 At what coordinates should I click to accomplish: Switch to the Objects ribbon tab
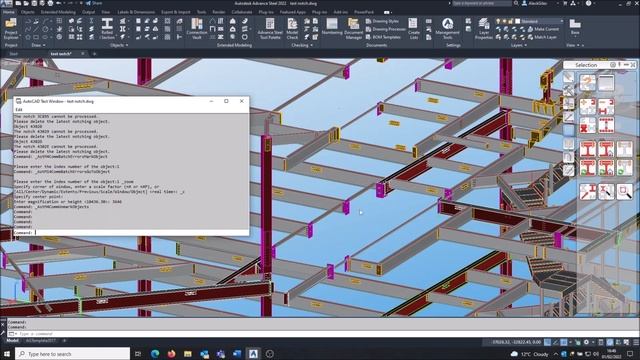click(27, 12)
